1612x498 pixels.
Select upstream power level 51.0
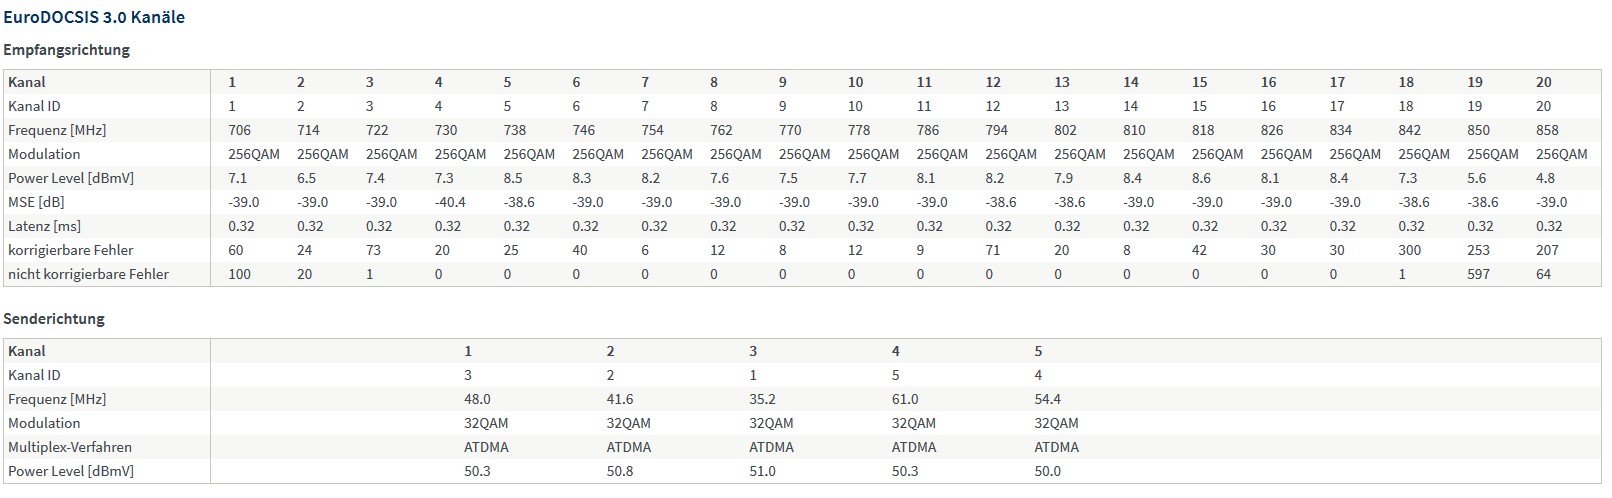pyautogui.click(x=762, y=471)
